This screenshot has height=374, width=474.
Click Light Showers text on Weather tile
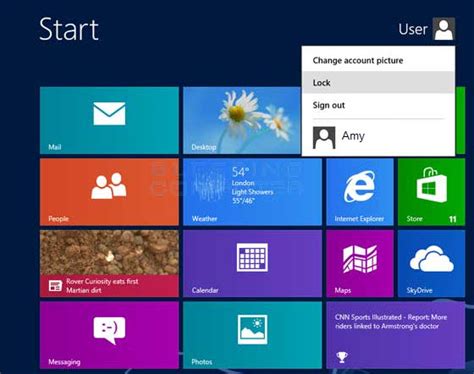[x=252, y=192]
